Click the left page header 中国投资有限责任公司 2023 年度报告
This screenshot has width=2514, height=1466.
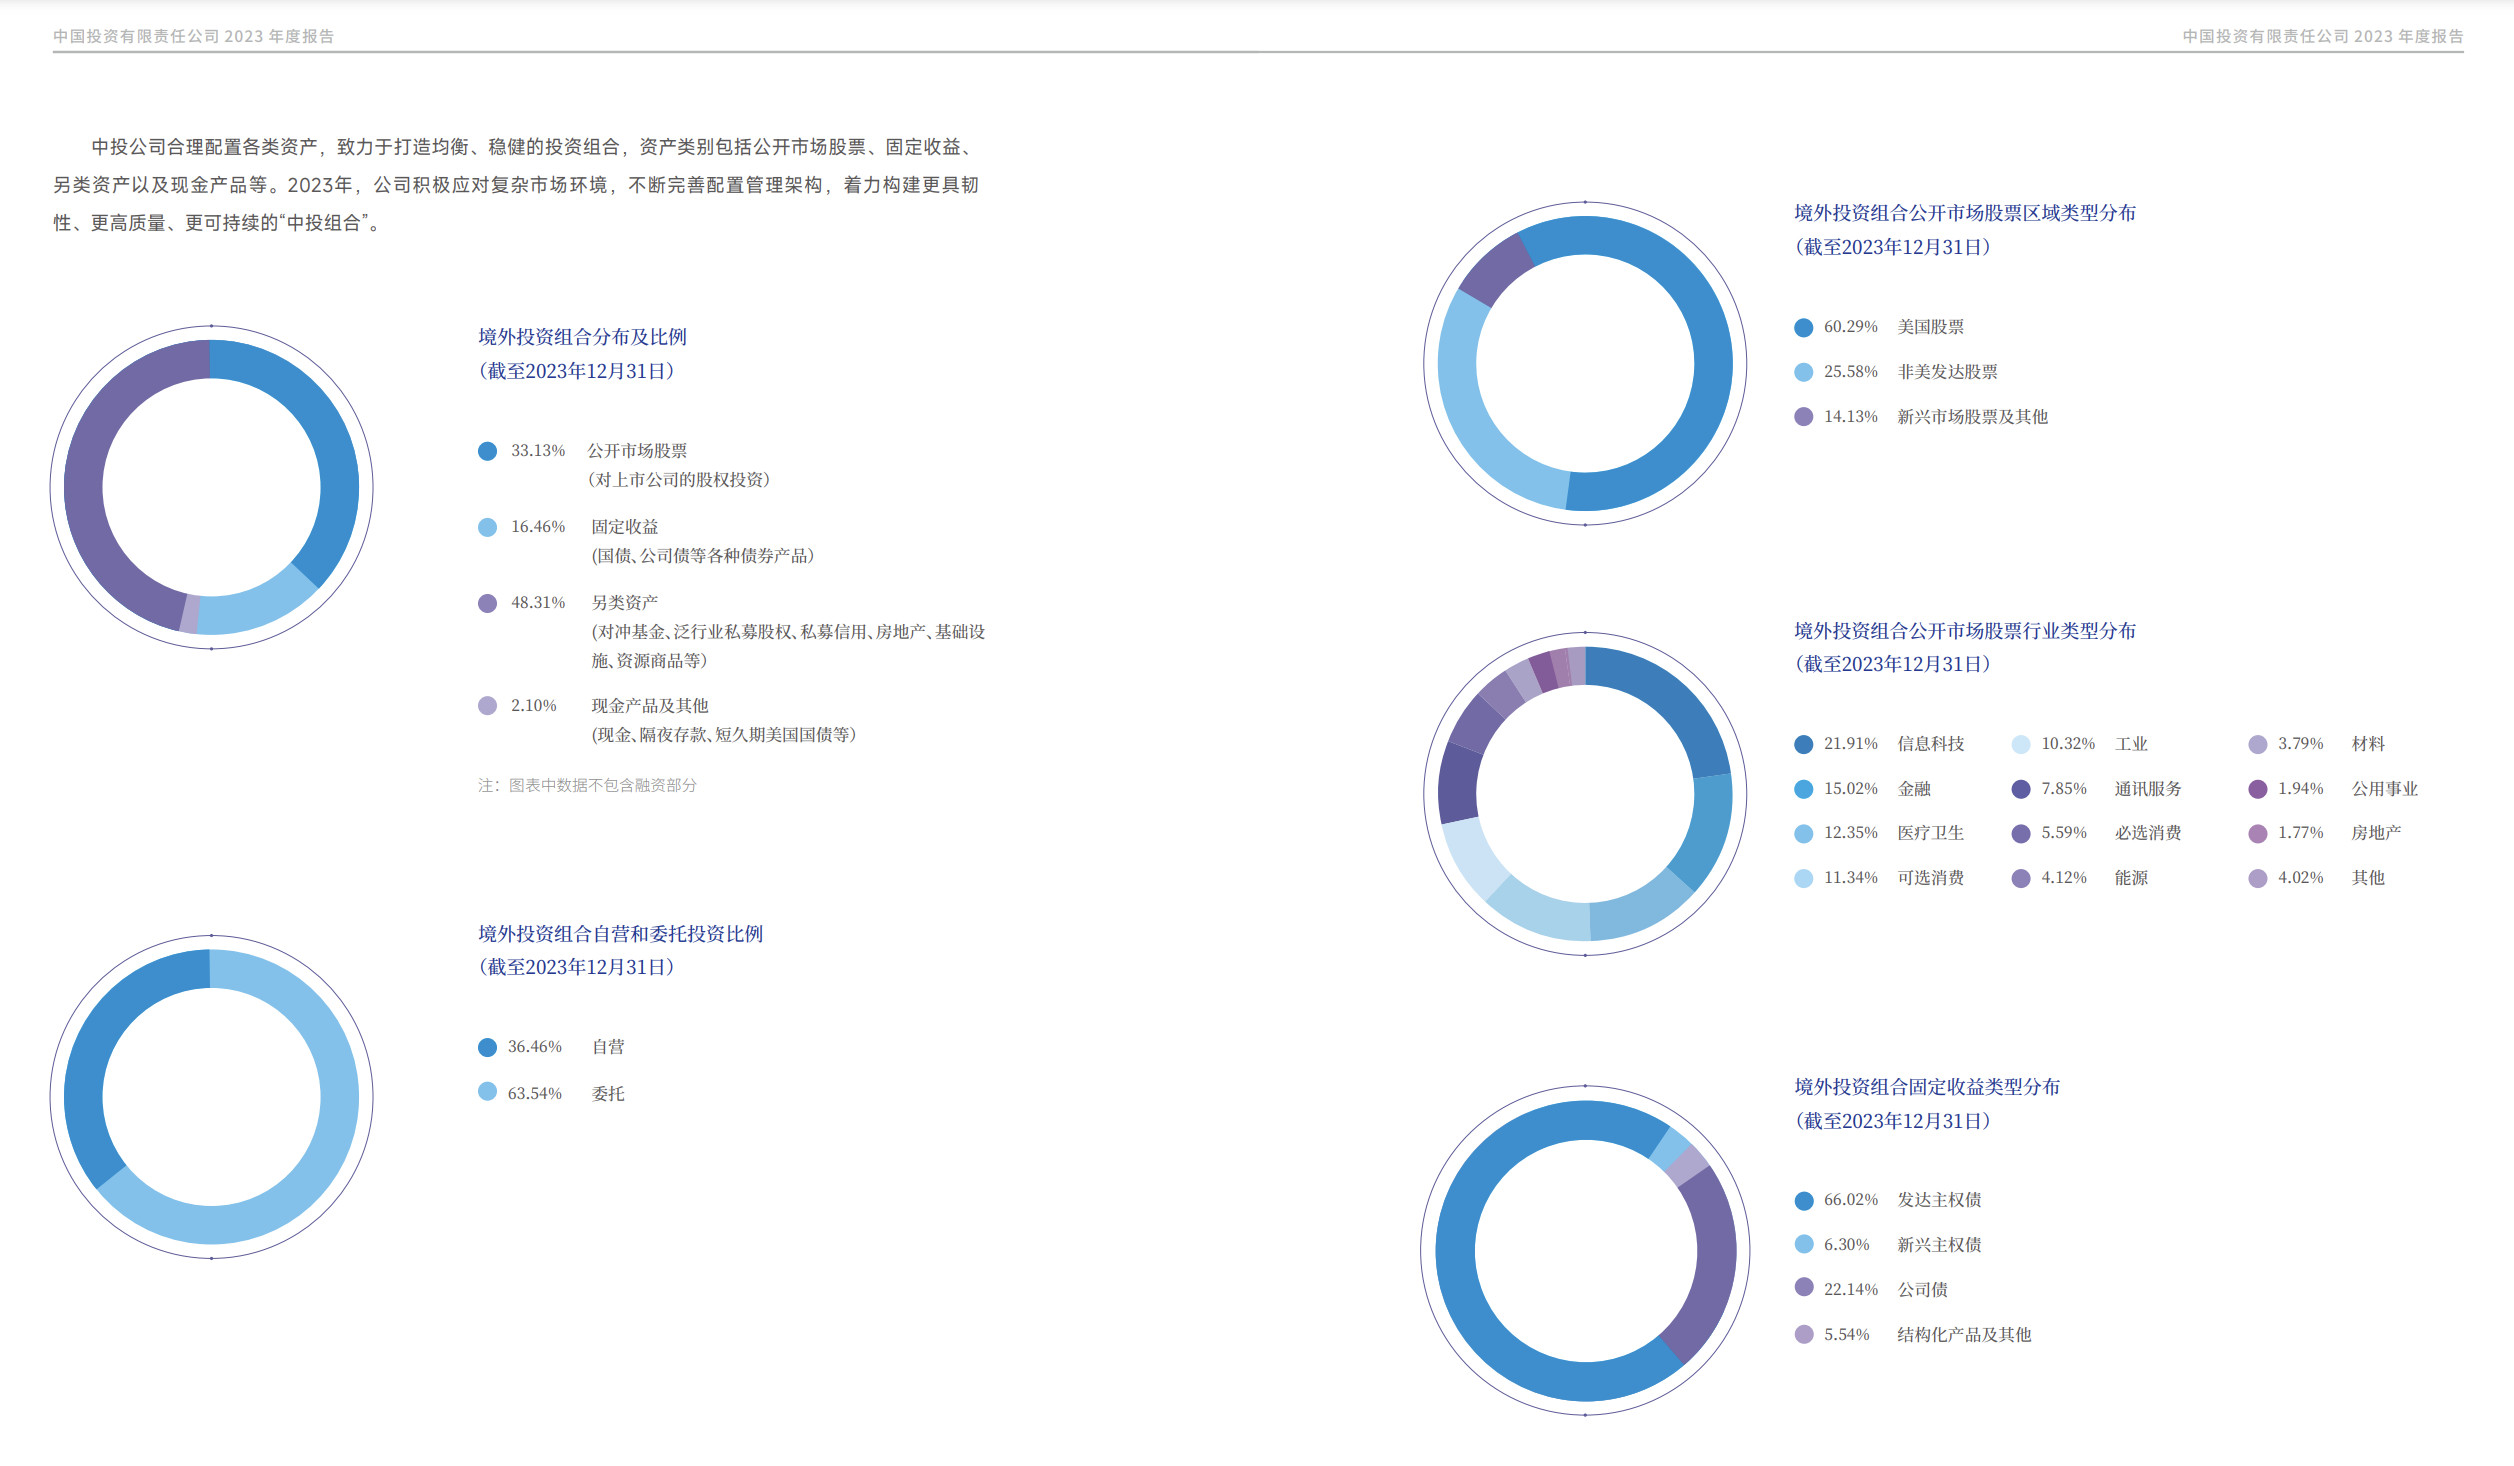point(193,36)
